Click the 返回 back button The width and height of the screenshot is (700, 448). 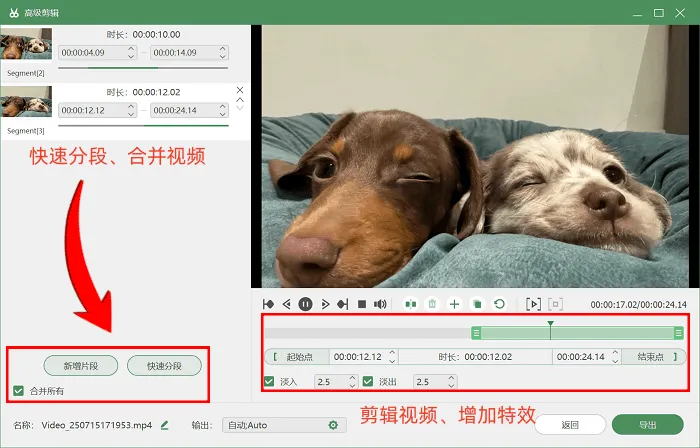point(570,425)
